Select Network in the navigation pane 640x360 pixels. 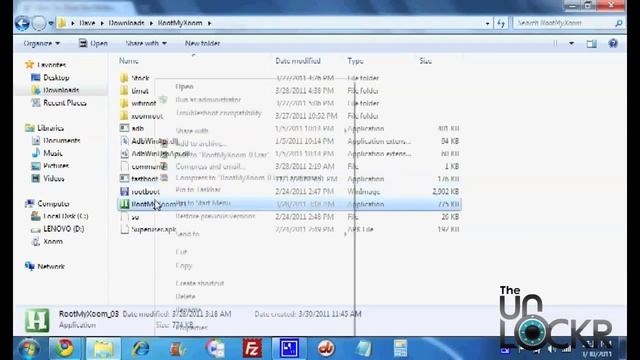pos(51,267)
